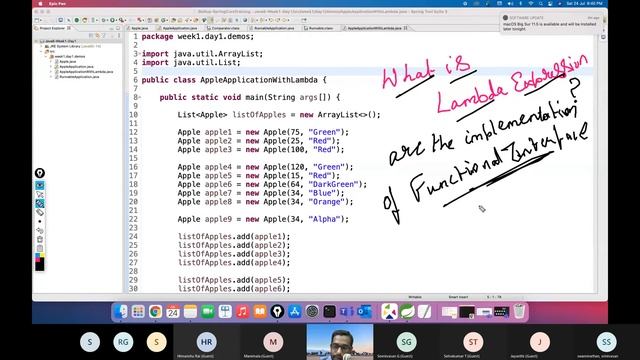Choose the pen size dot in Epic Pen toolbar
This screenshot has width=640, height=360.
pyautogui.click(x=40, y=221)
